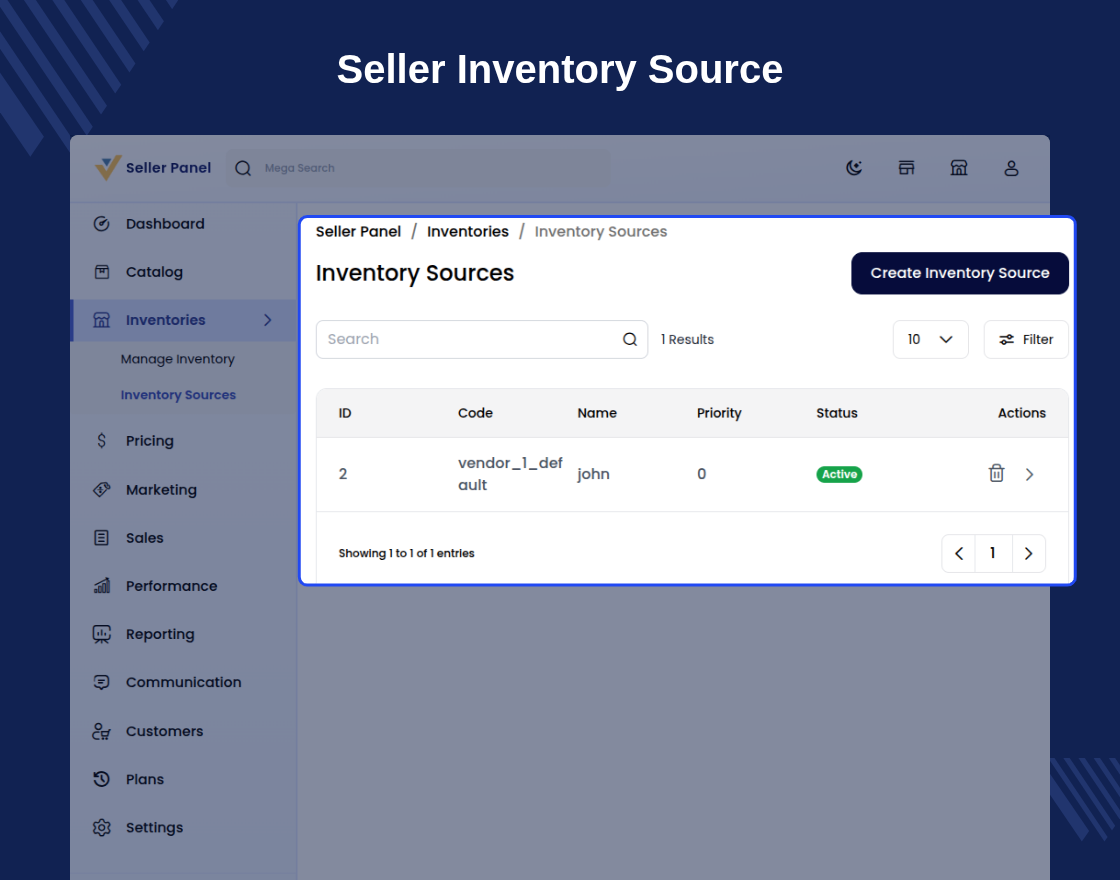Click the Inventories sidebar icon
The height and width of the screenshot is (880, 1120).
pos(101,320)
